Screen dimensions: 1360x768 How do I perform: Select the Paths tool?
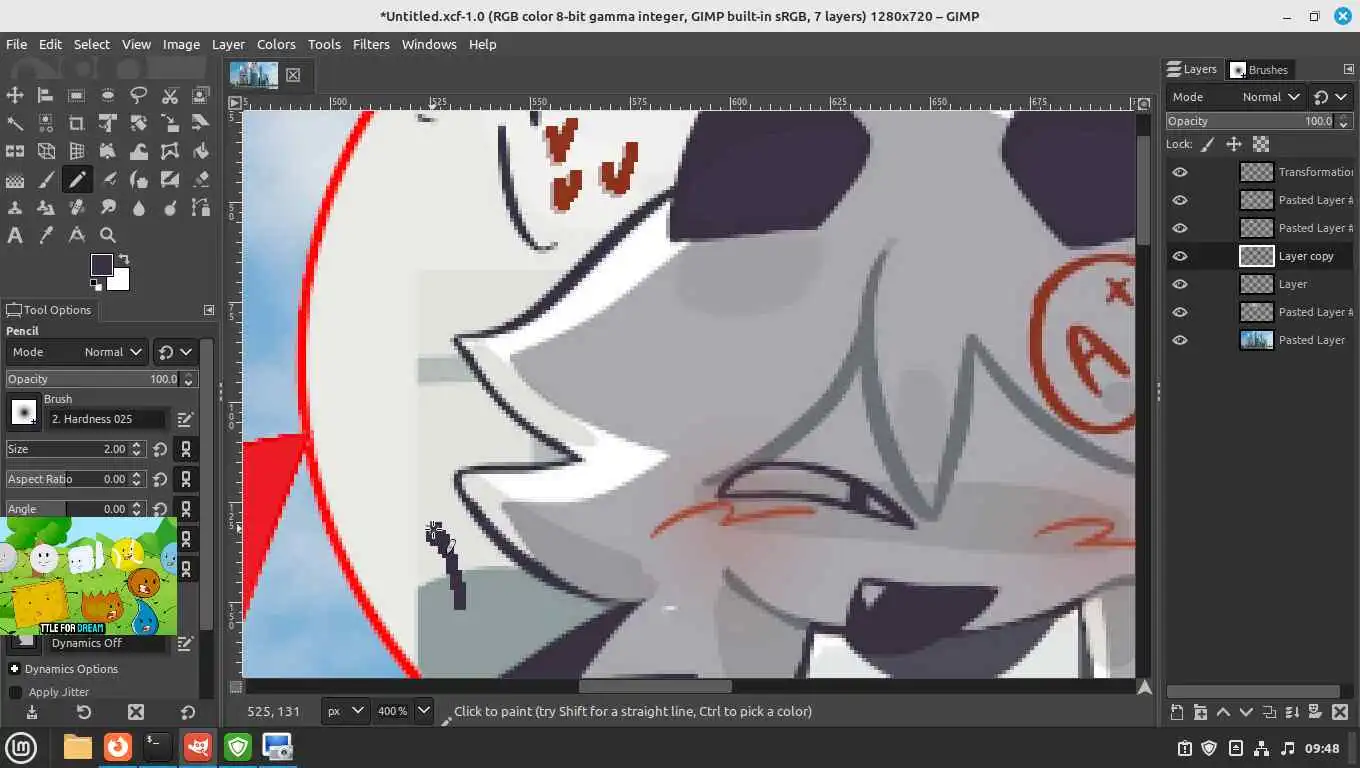click(x=200, y=207)
